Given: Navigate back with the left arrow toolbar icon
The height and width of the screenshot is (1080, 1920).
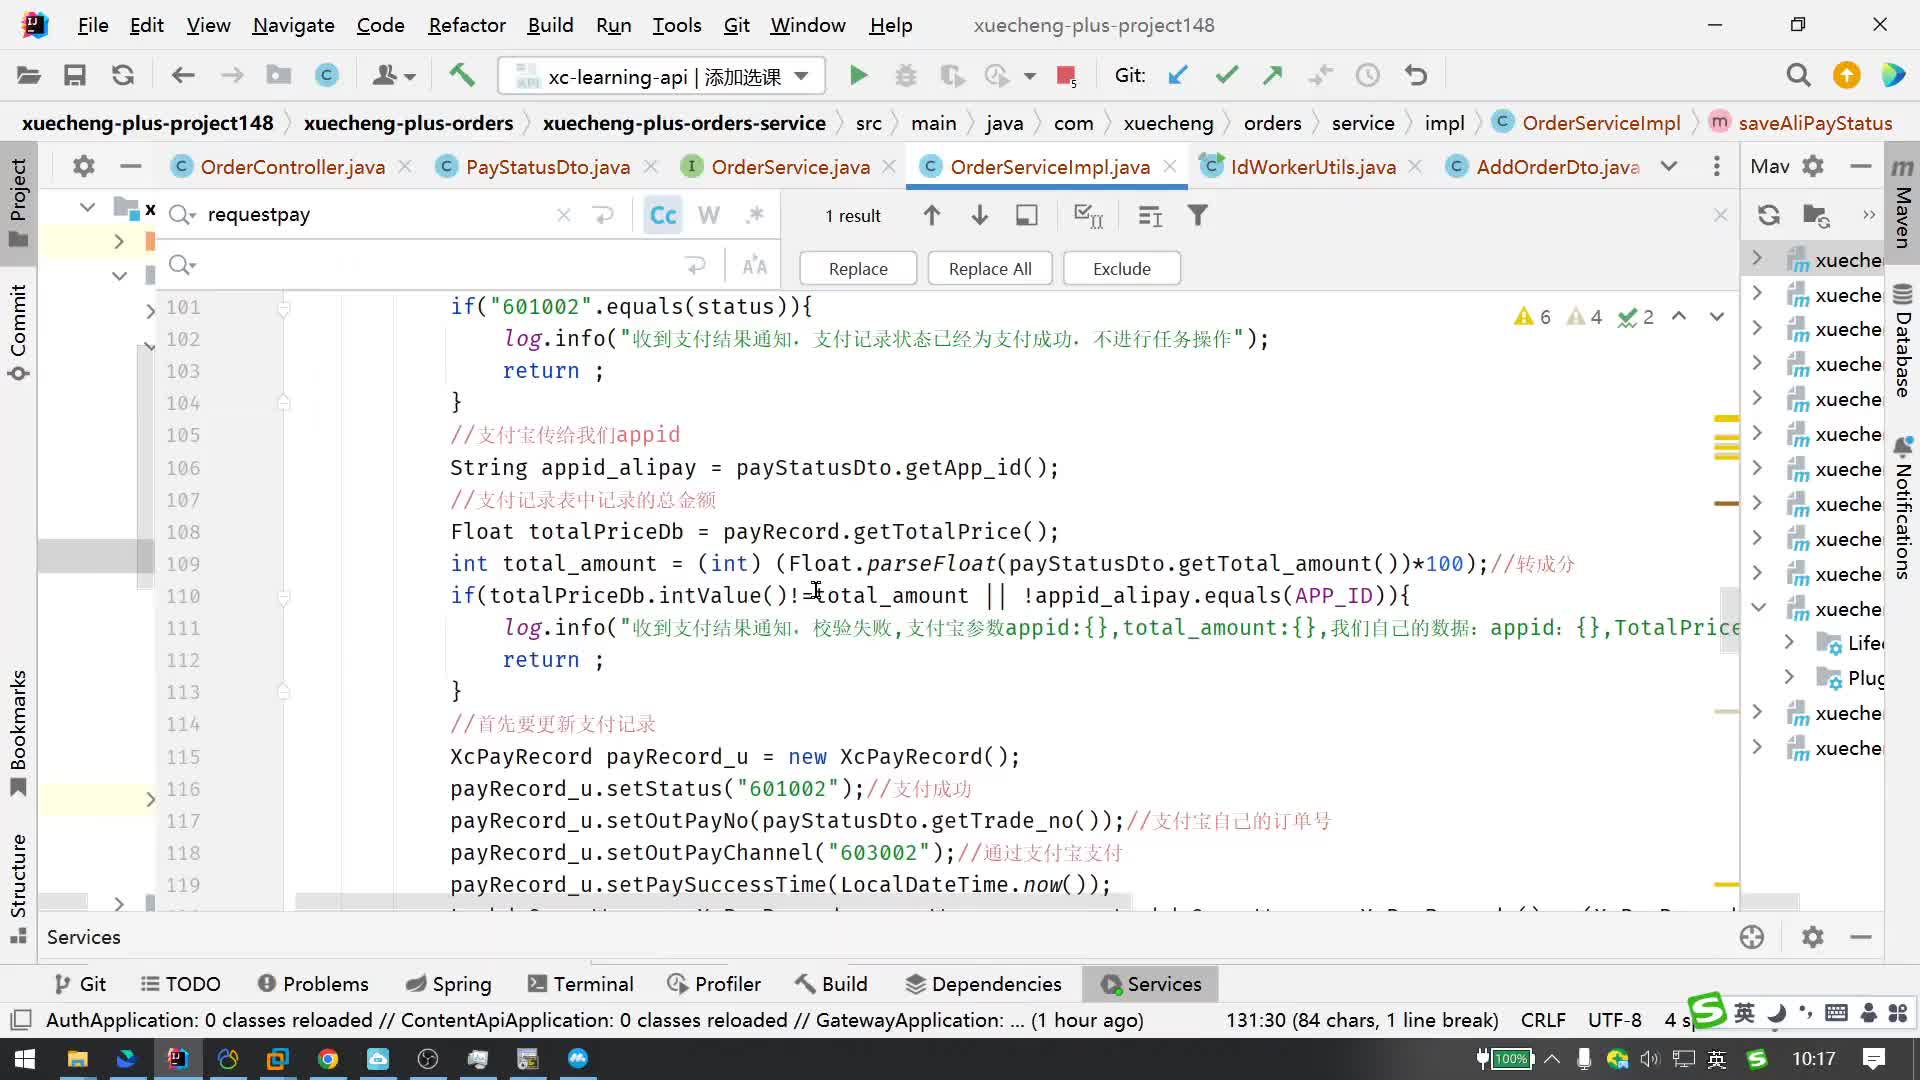Looking at the screenshot, I should click(x=182, y=75).
